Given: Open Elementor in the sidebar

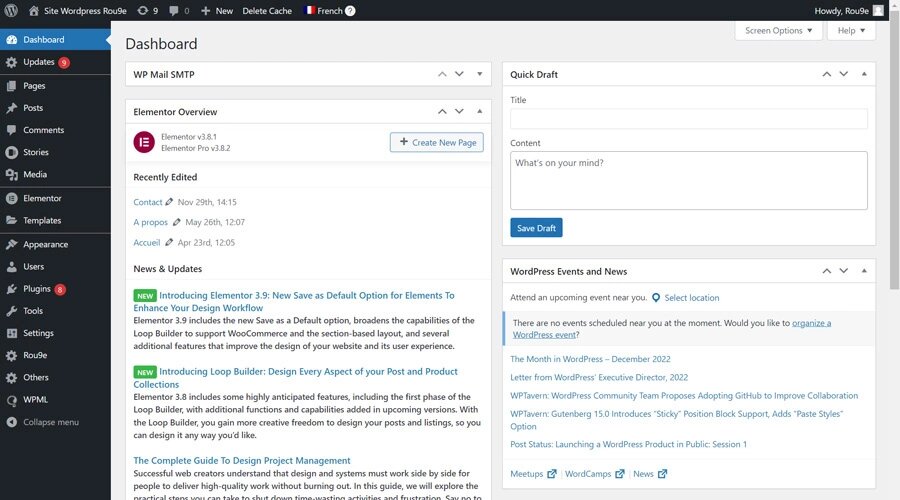Looking at the screenshot, I should tap(55, 198).
